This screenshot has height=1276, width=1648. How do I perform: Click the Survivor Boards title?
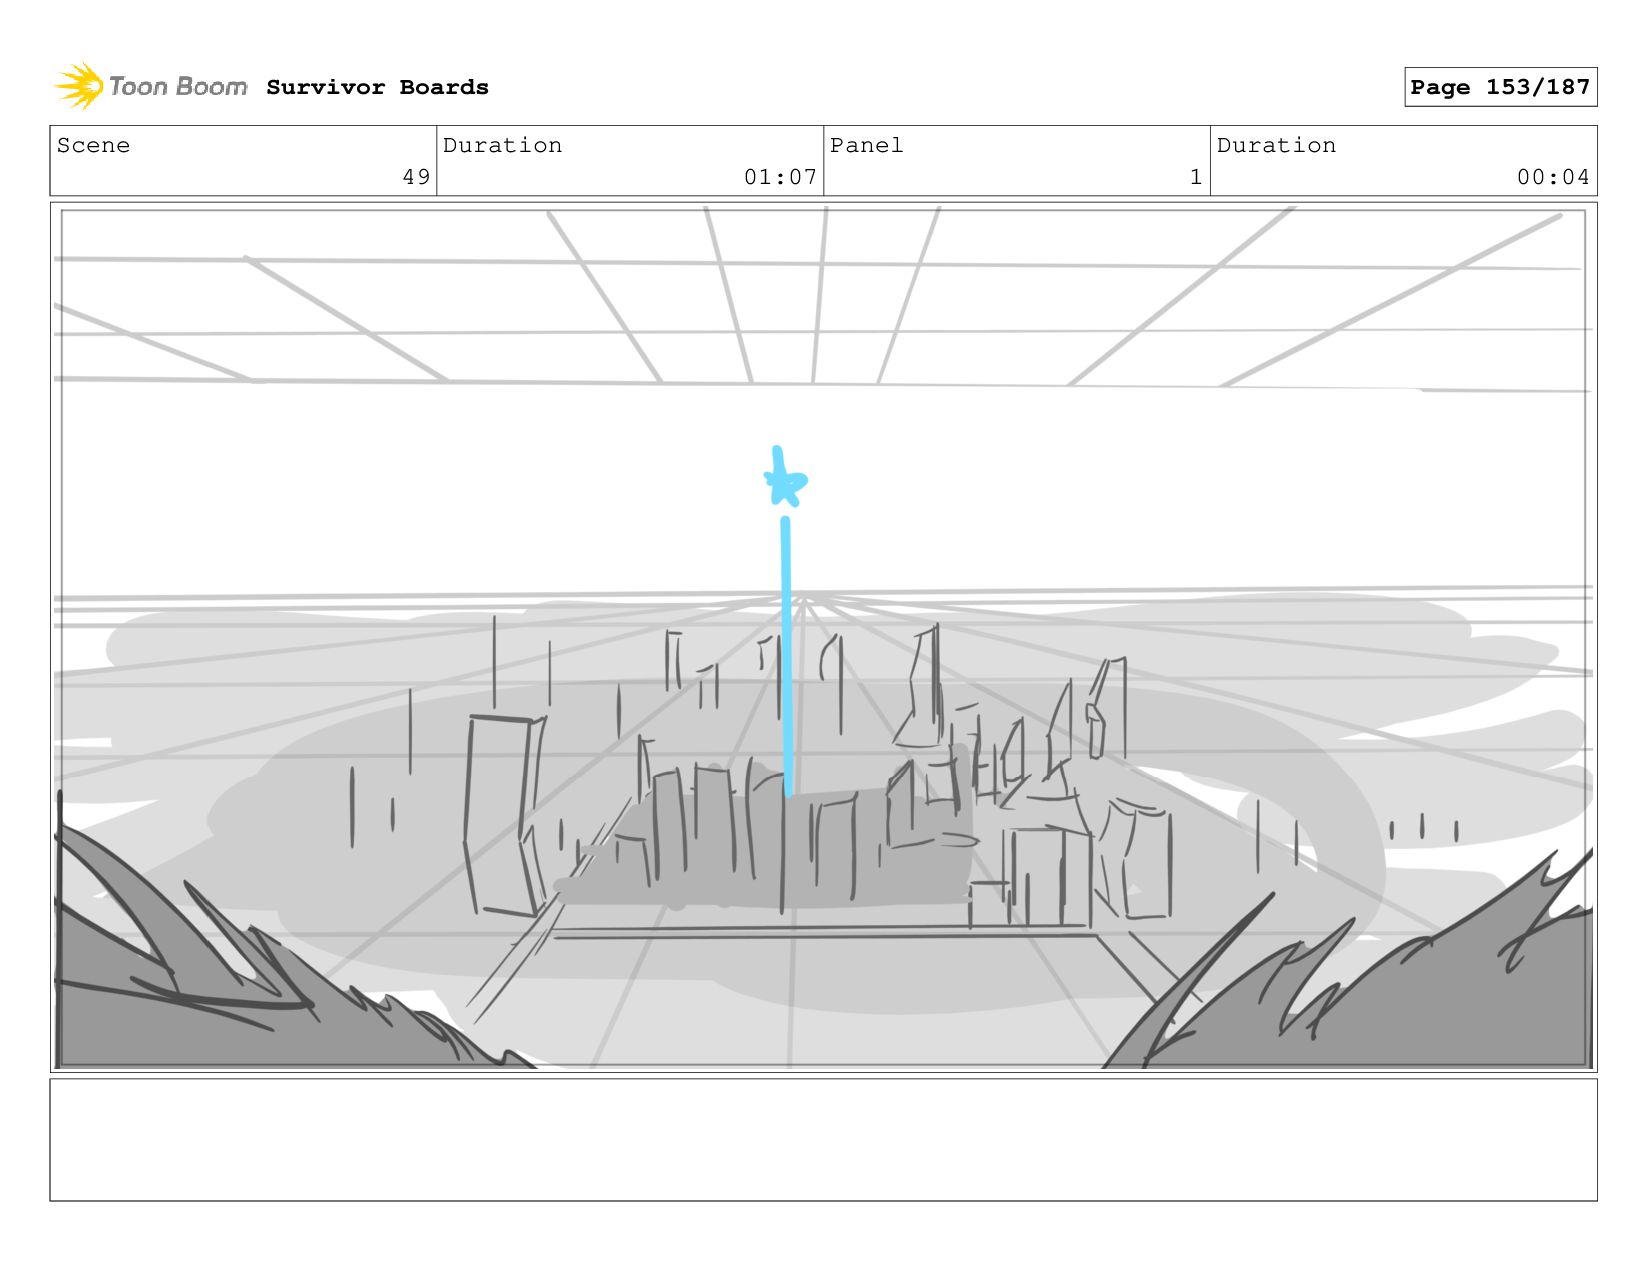(377, 87)
